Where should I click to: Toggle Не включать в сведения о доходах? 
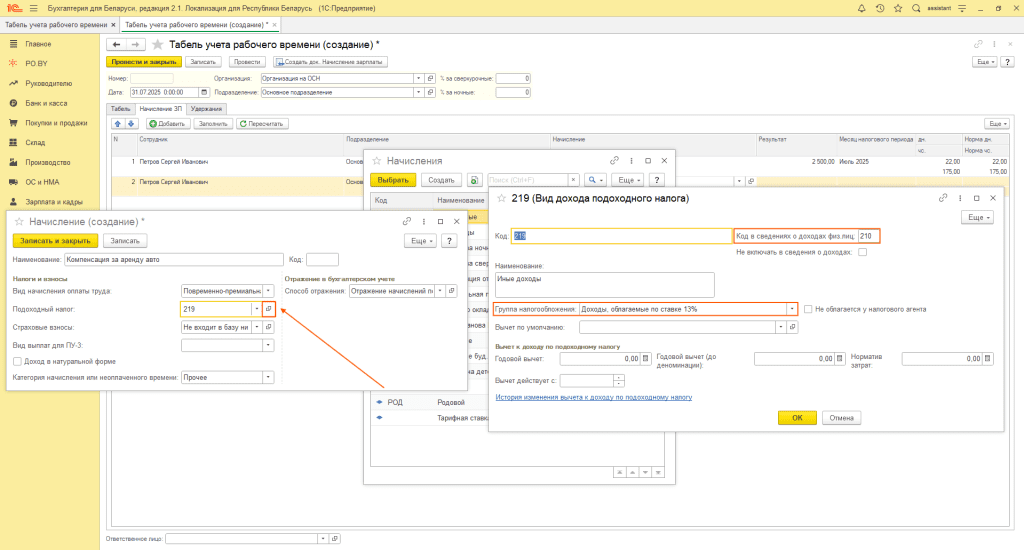(x=863, y=252)
